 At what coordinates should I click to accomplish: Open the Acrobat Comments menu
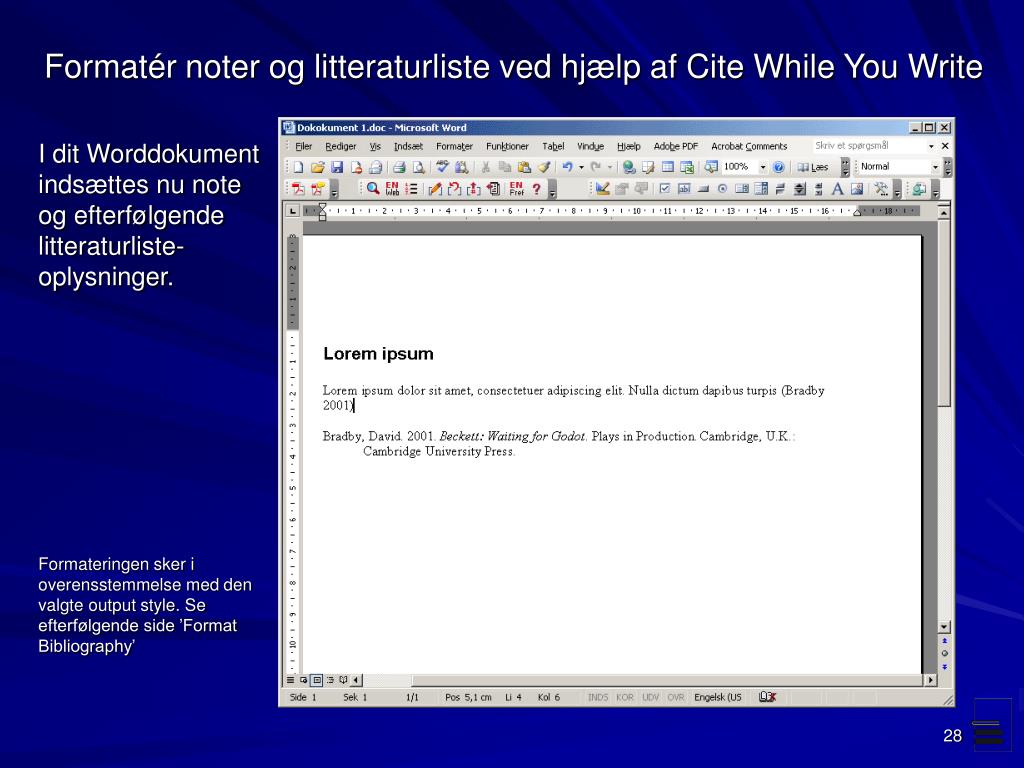point(749,146)
